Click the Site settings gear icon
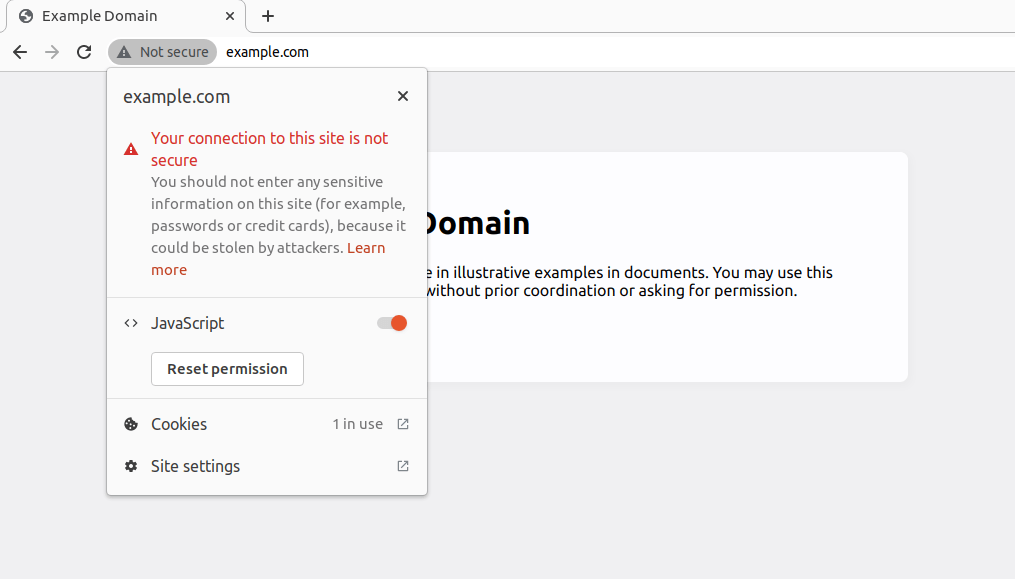Image resolution: width=1015 pixels, height=579 pixels. 131,466
